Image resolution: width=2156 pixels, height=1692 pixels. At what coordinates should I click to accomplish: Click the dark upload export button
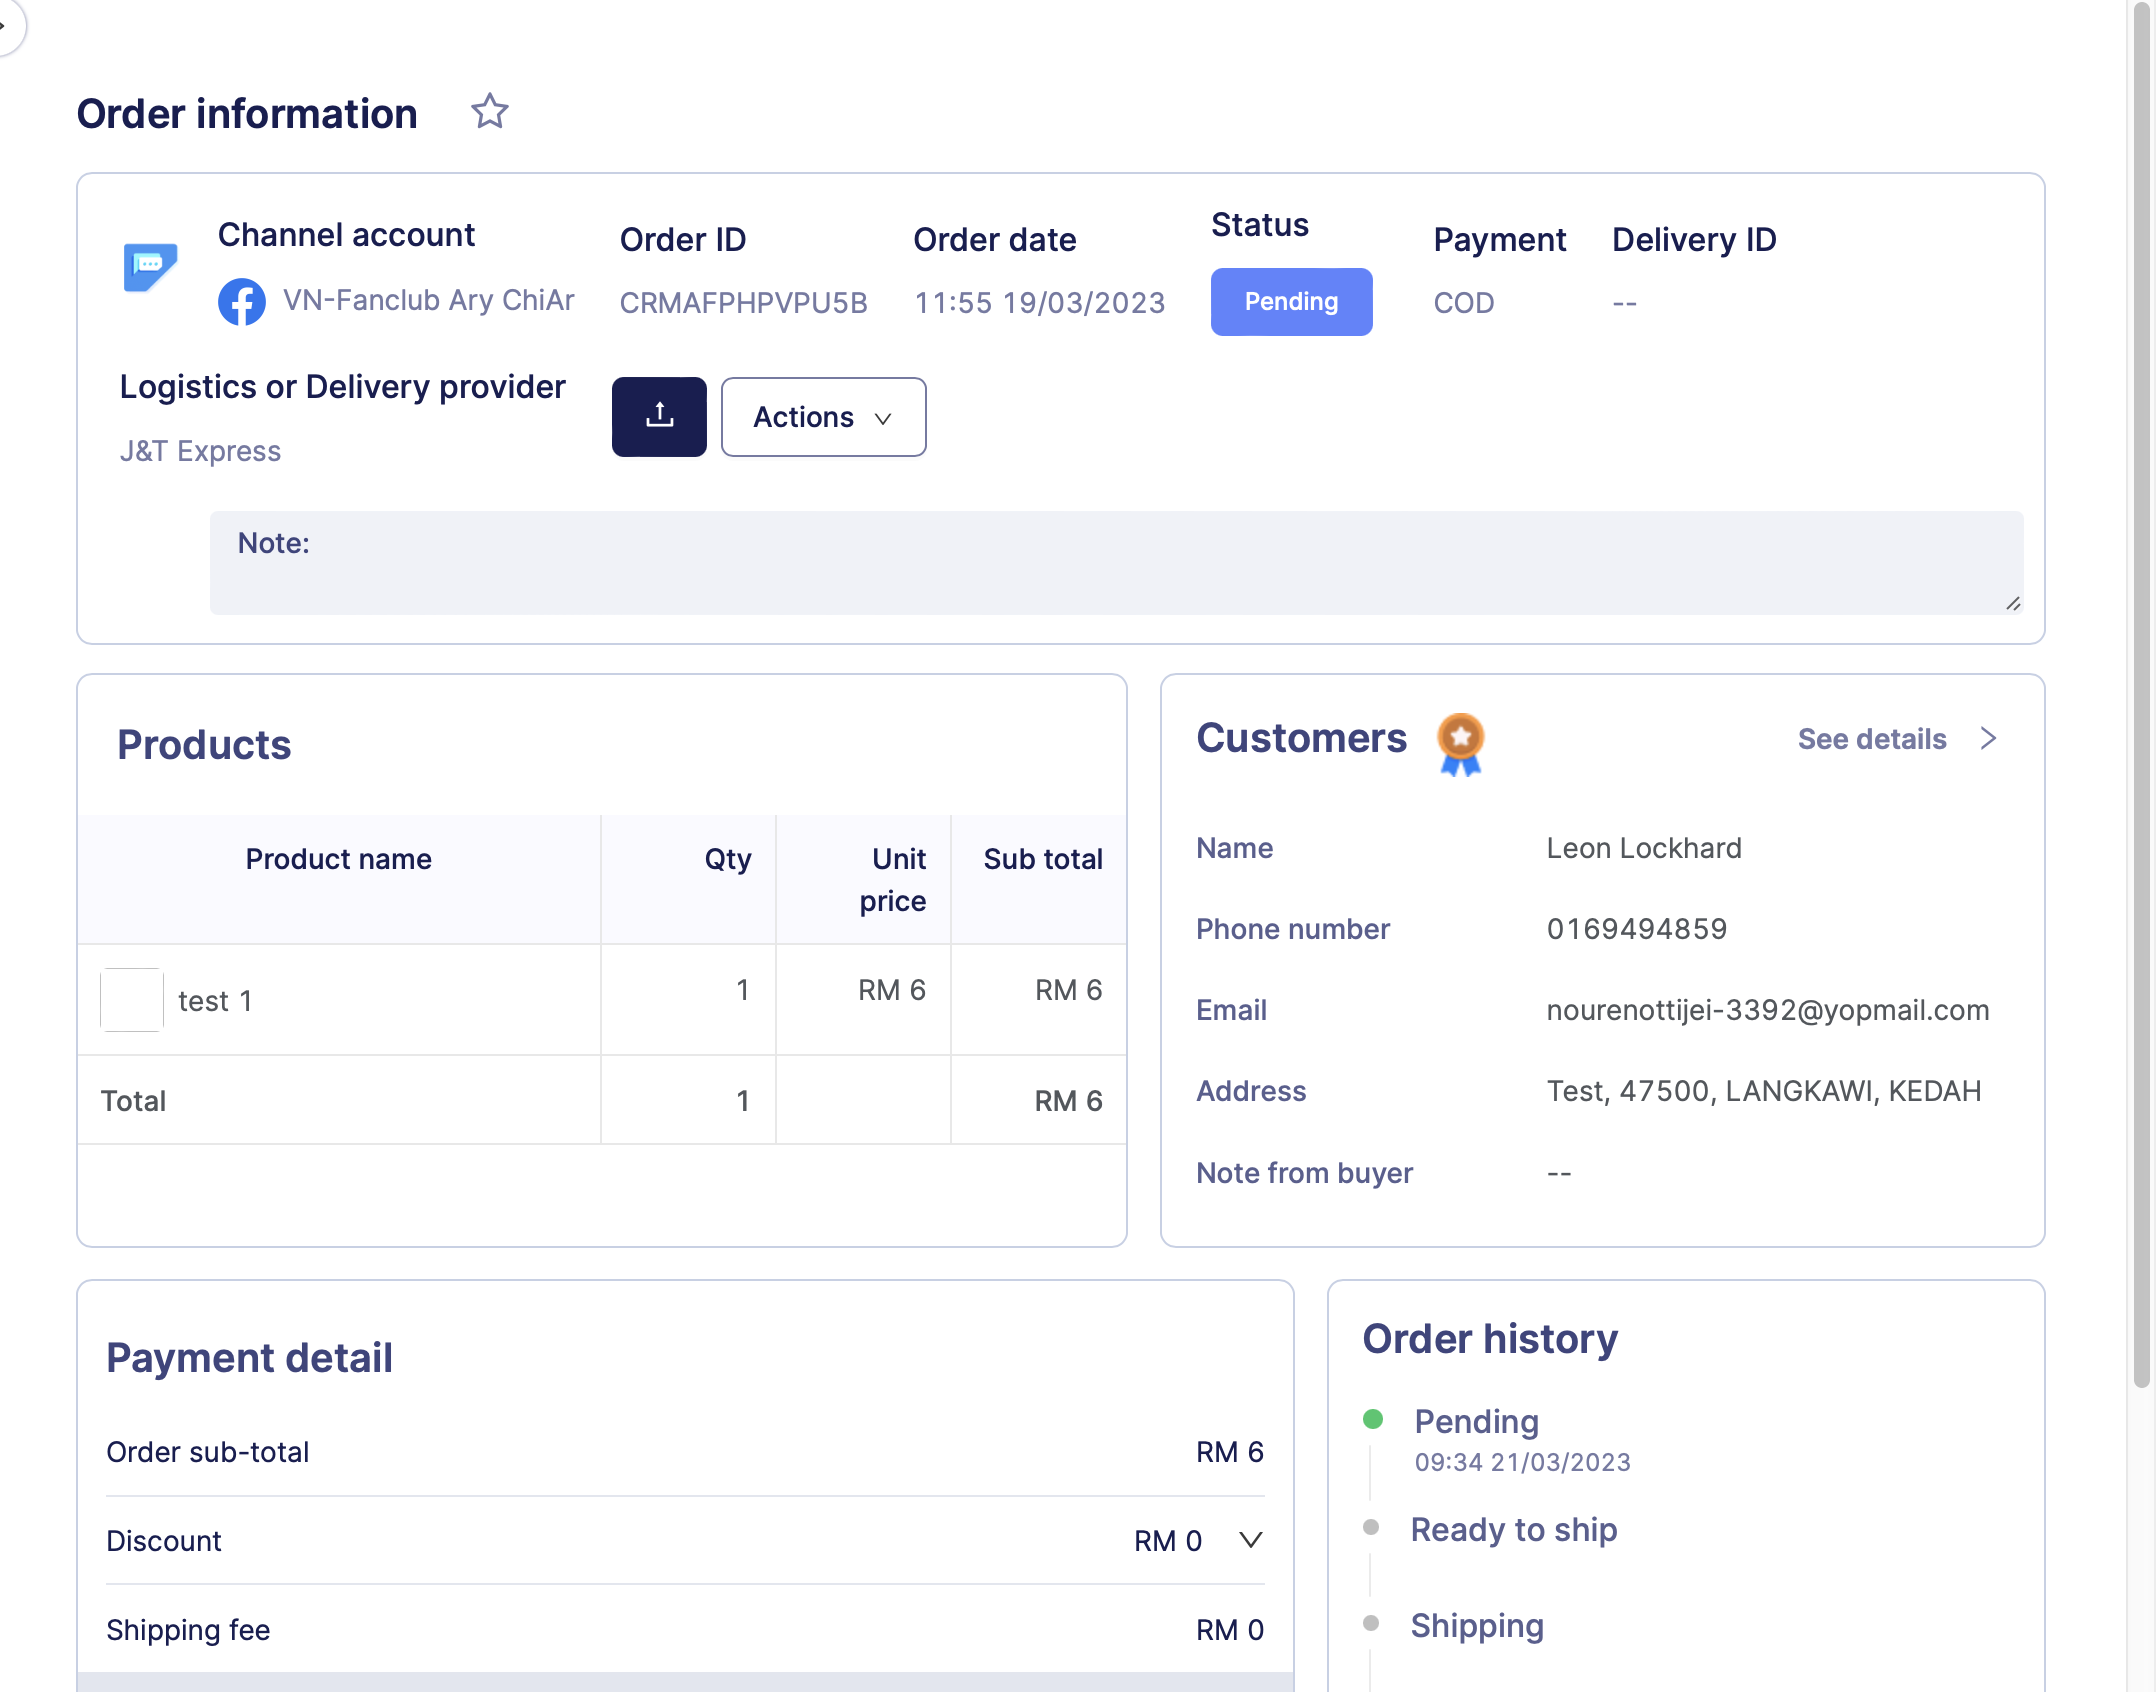tap(659, 416)
